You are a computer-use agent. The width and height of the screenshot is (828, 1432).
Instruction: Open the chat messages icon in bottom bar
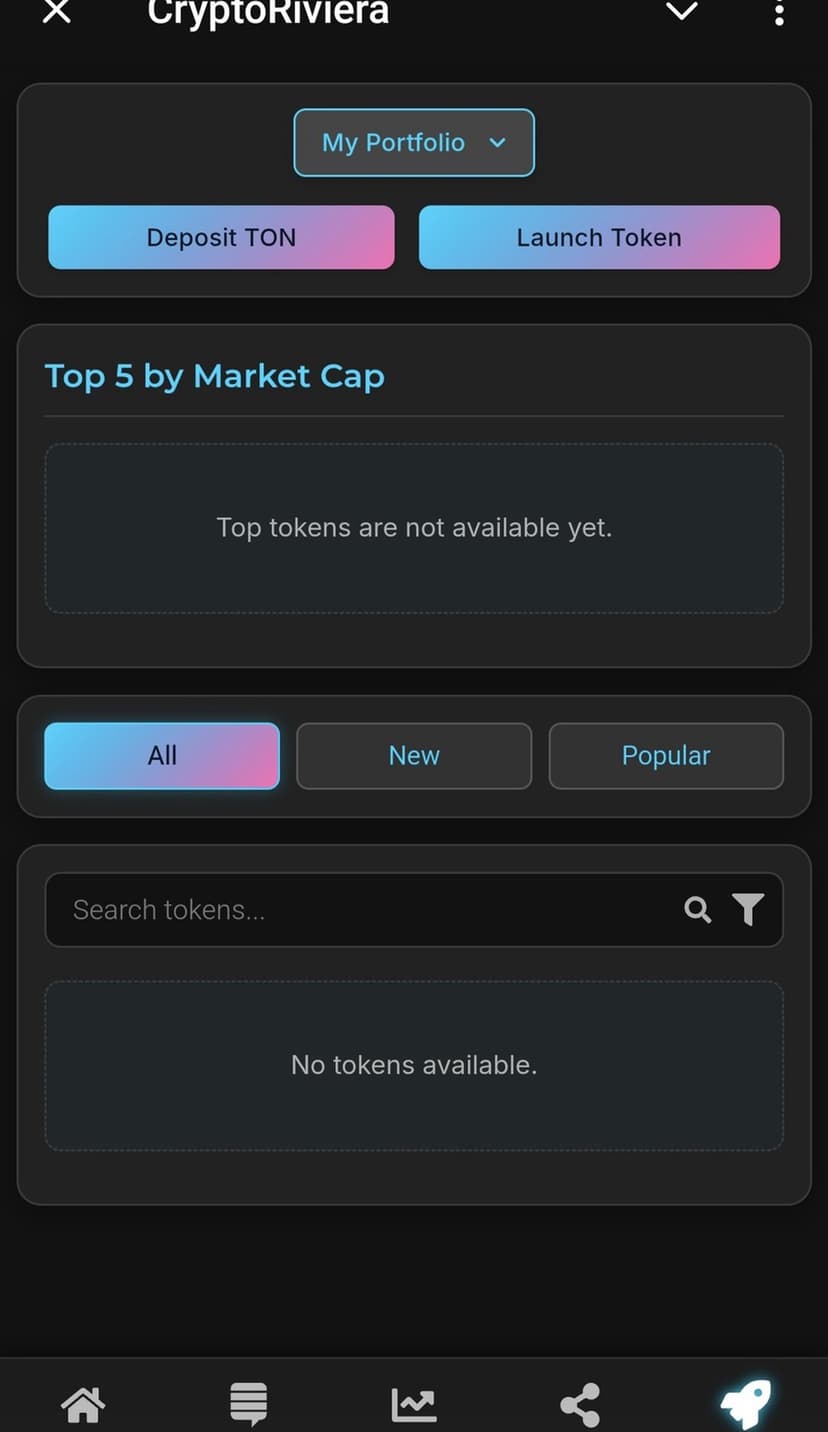pyautogui.click(x=248, y=1404)
